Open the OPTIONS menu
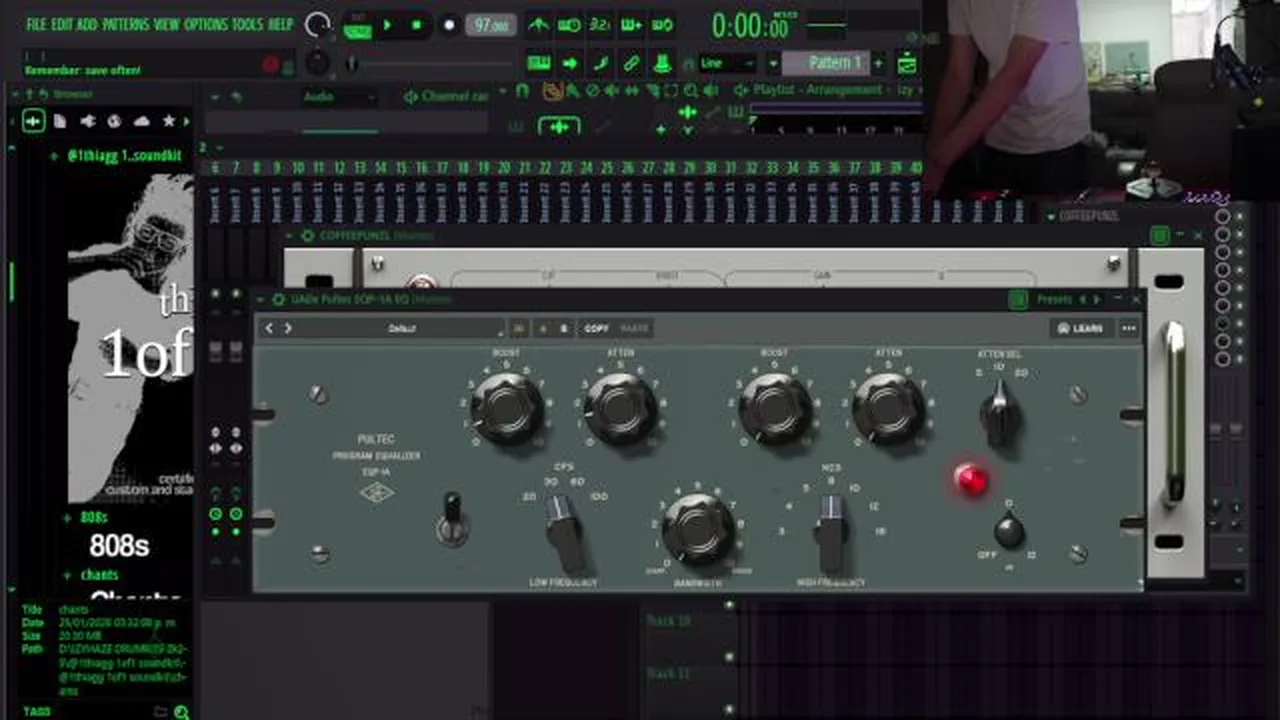 tap(205, 24)
